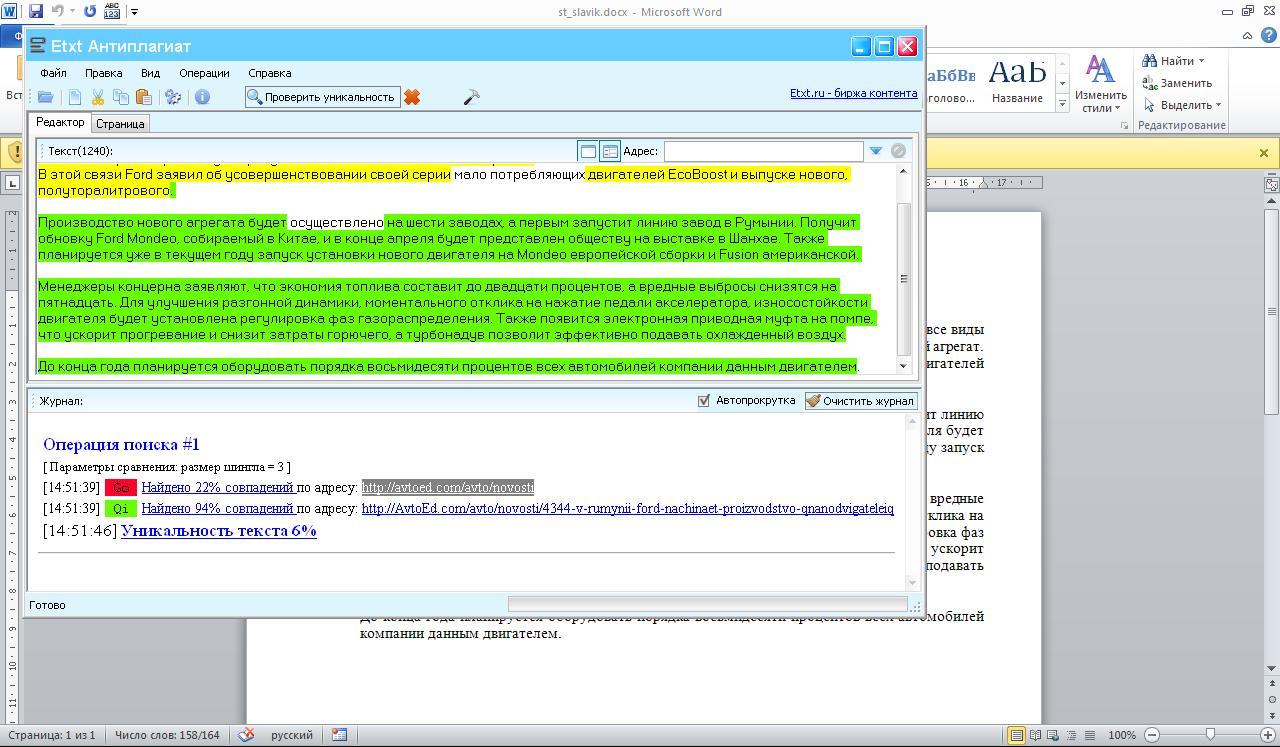
Task: Click Очистить журнал button
Action: (x=860, y=401)
